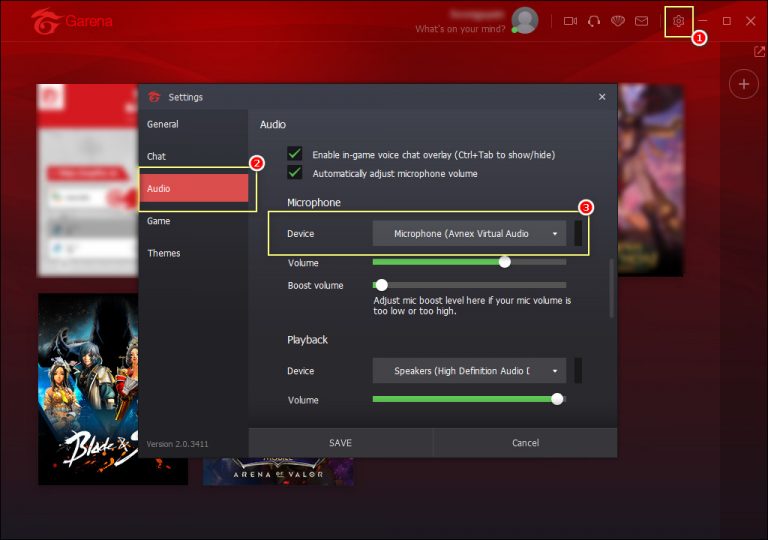This screenshot has width=768, height=540.
Task: Open the settings gear icon in Garena header
Action: 678,21
